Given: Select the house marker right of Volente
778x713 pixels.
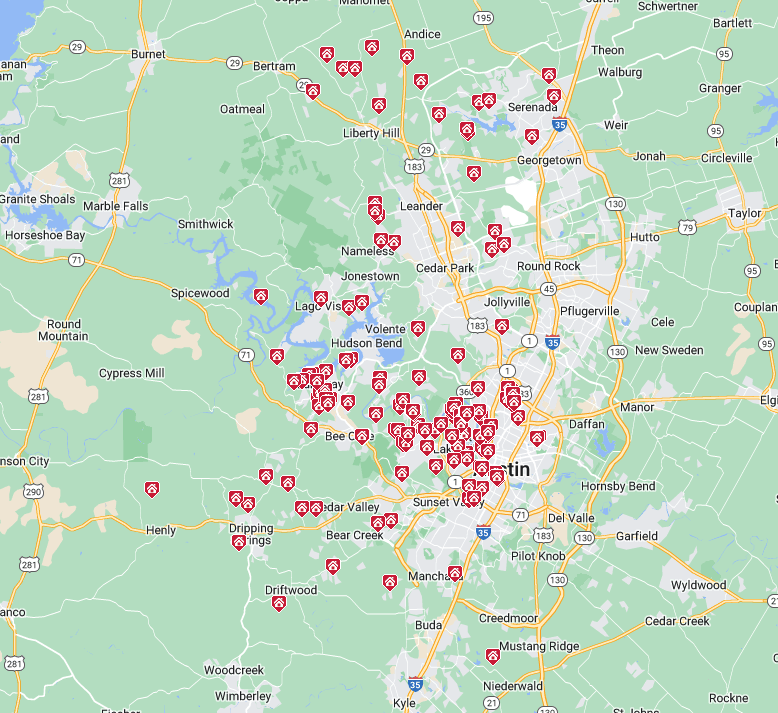Looking at the screenshot, I should click(x=417, y=328).
